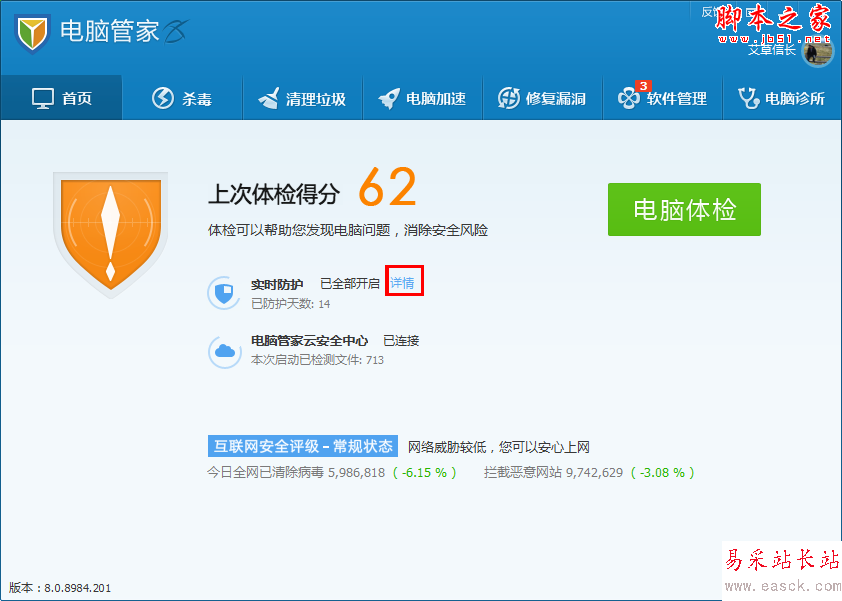The height and width of the screenshot is (601, 842).
Task: Click the 上次体检得分 label
Action: pyautogui.click(x=274, y=194)
